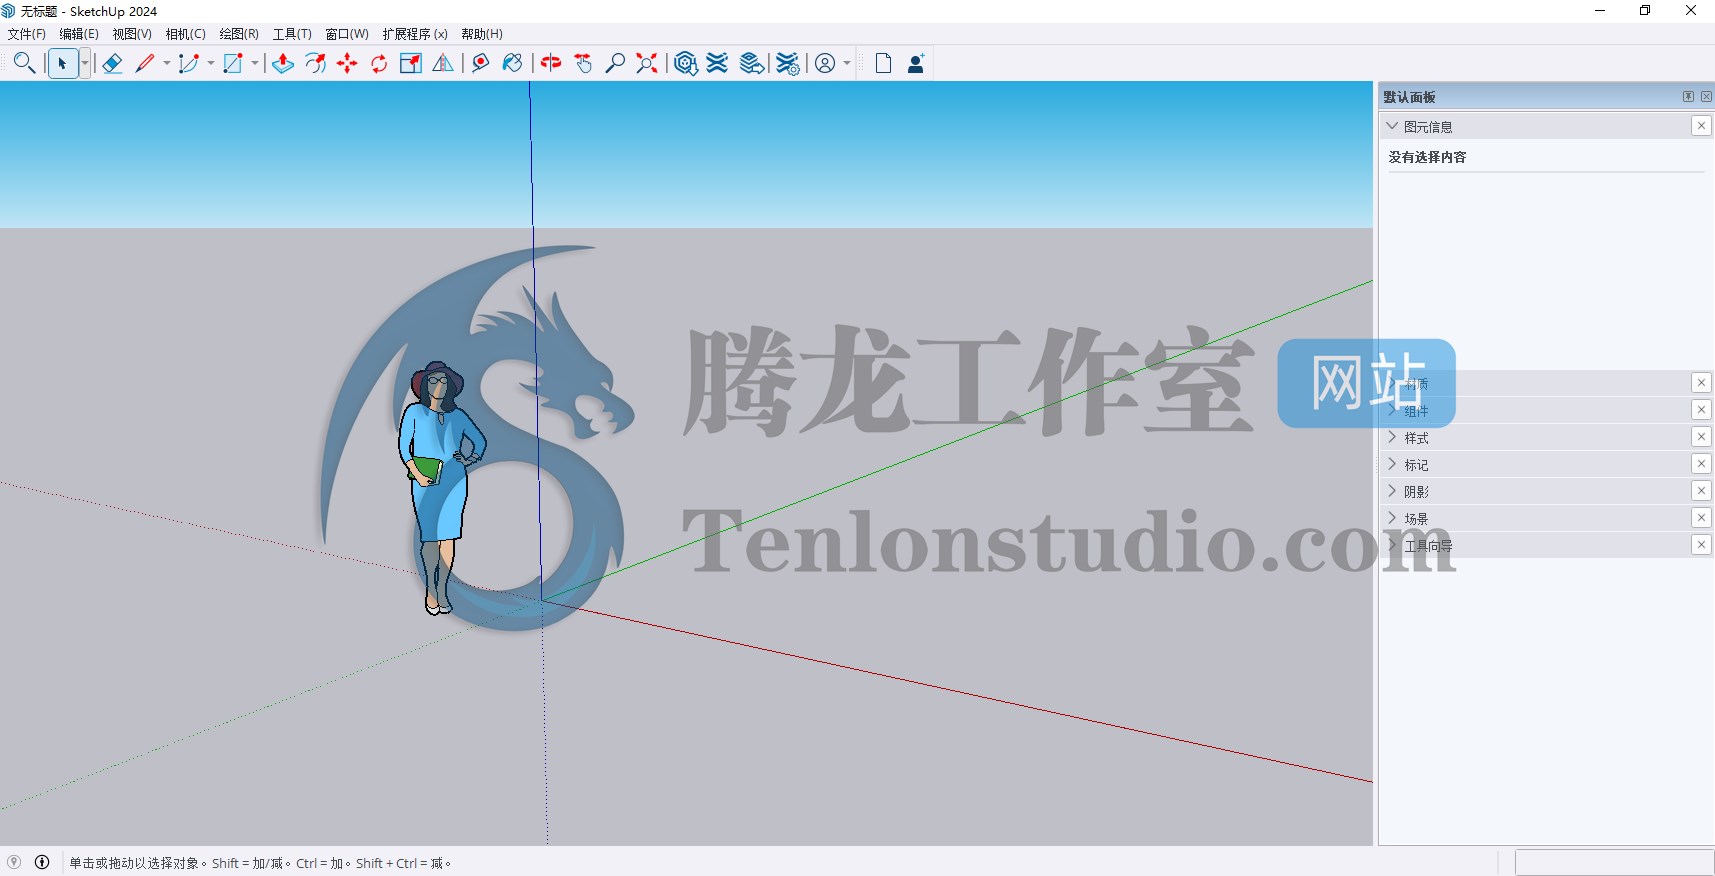1715x876 pixels.
Task: Open the 编辑(E) menu
Action: (x=79, y=34)
